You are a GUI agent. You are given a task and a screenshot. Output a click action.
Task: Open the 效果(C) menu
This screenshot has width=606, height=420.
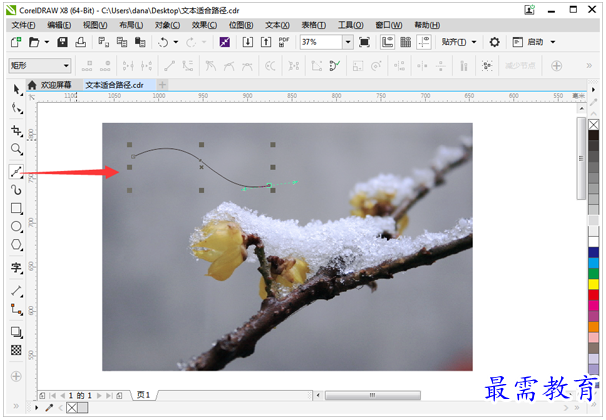click(204, 25)
